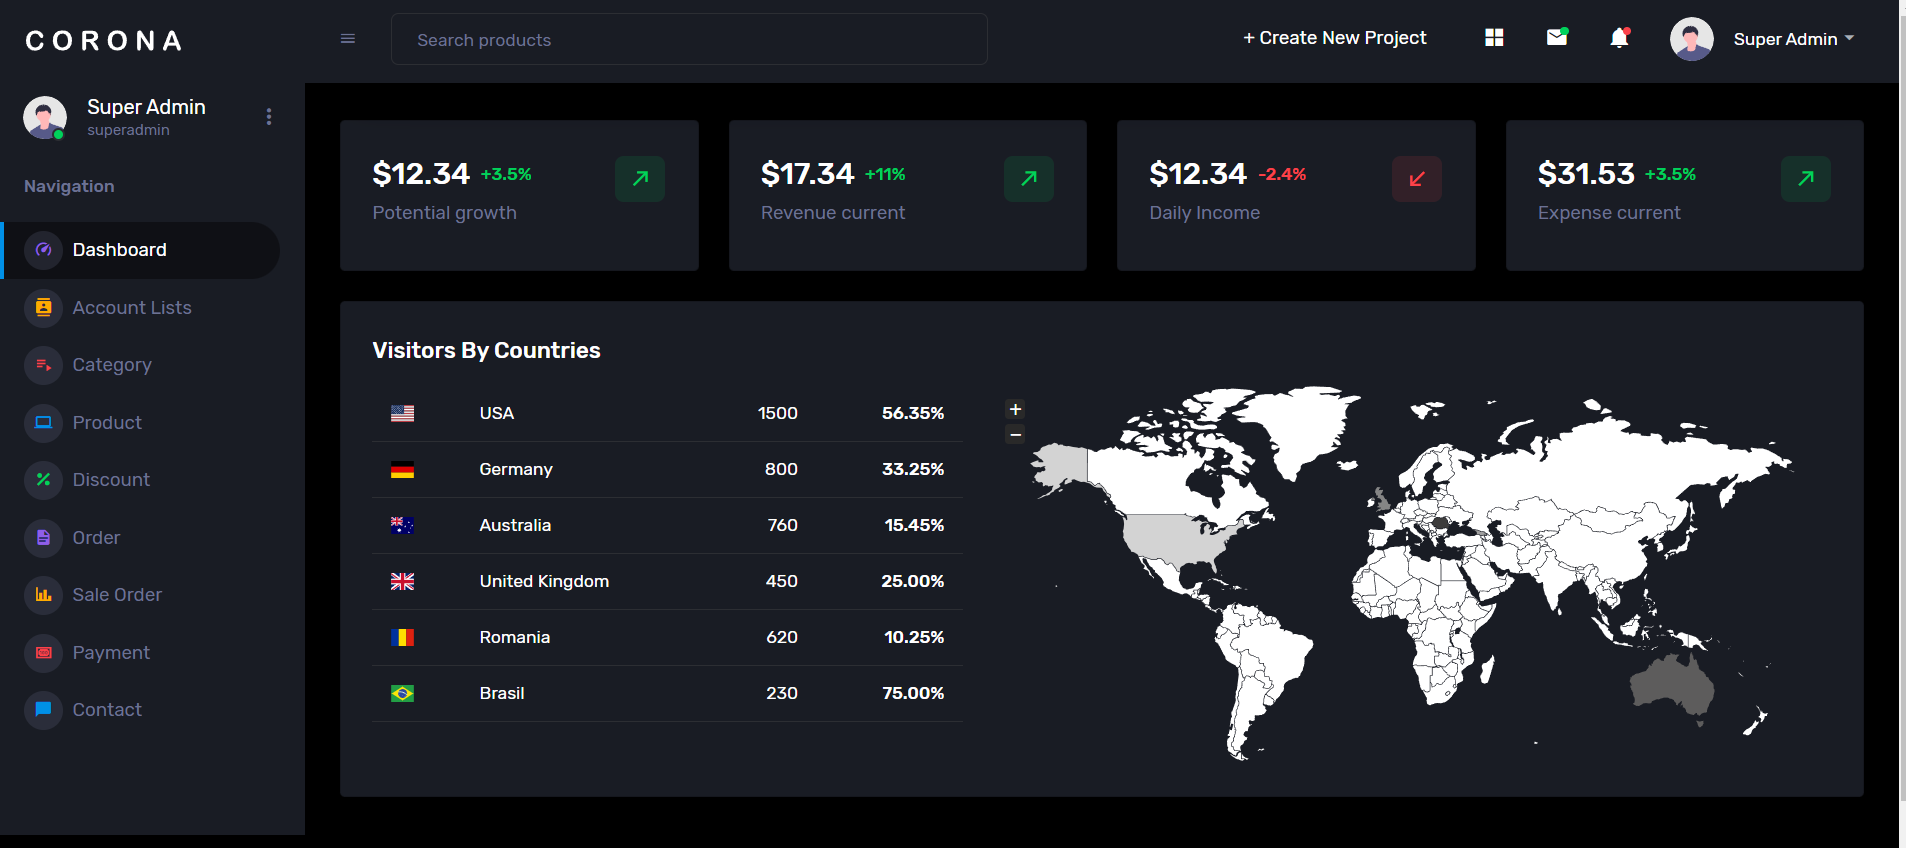The height and width of the screenshot is (848, 1906).
Task: Click the Potential growth up-arrow icon
Action: pos(640,179)
